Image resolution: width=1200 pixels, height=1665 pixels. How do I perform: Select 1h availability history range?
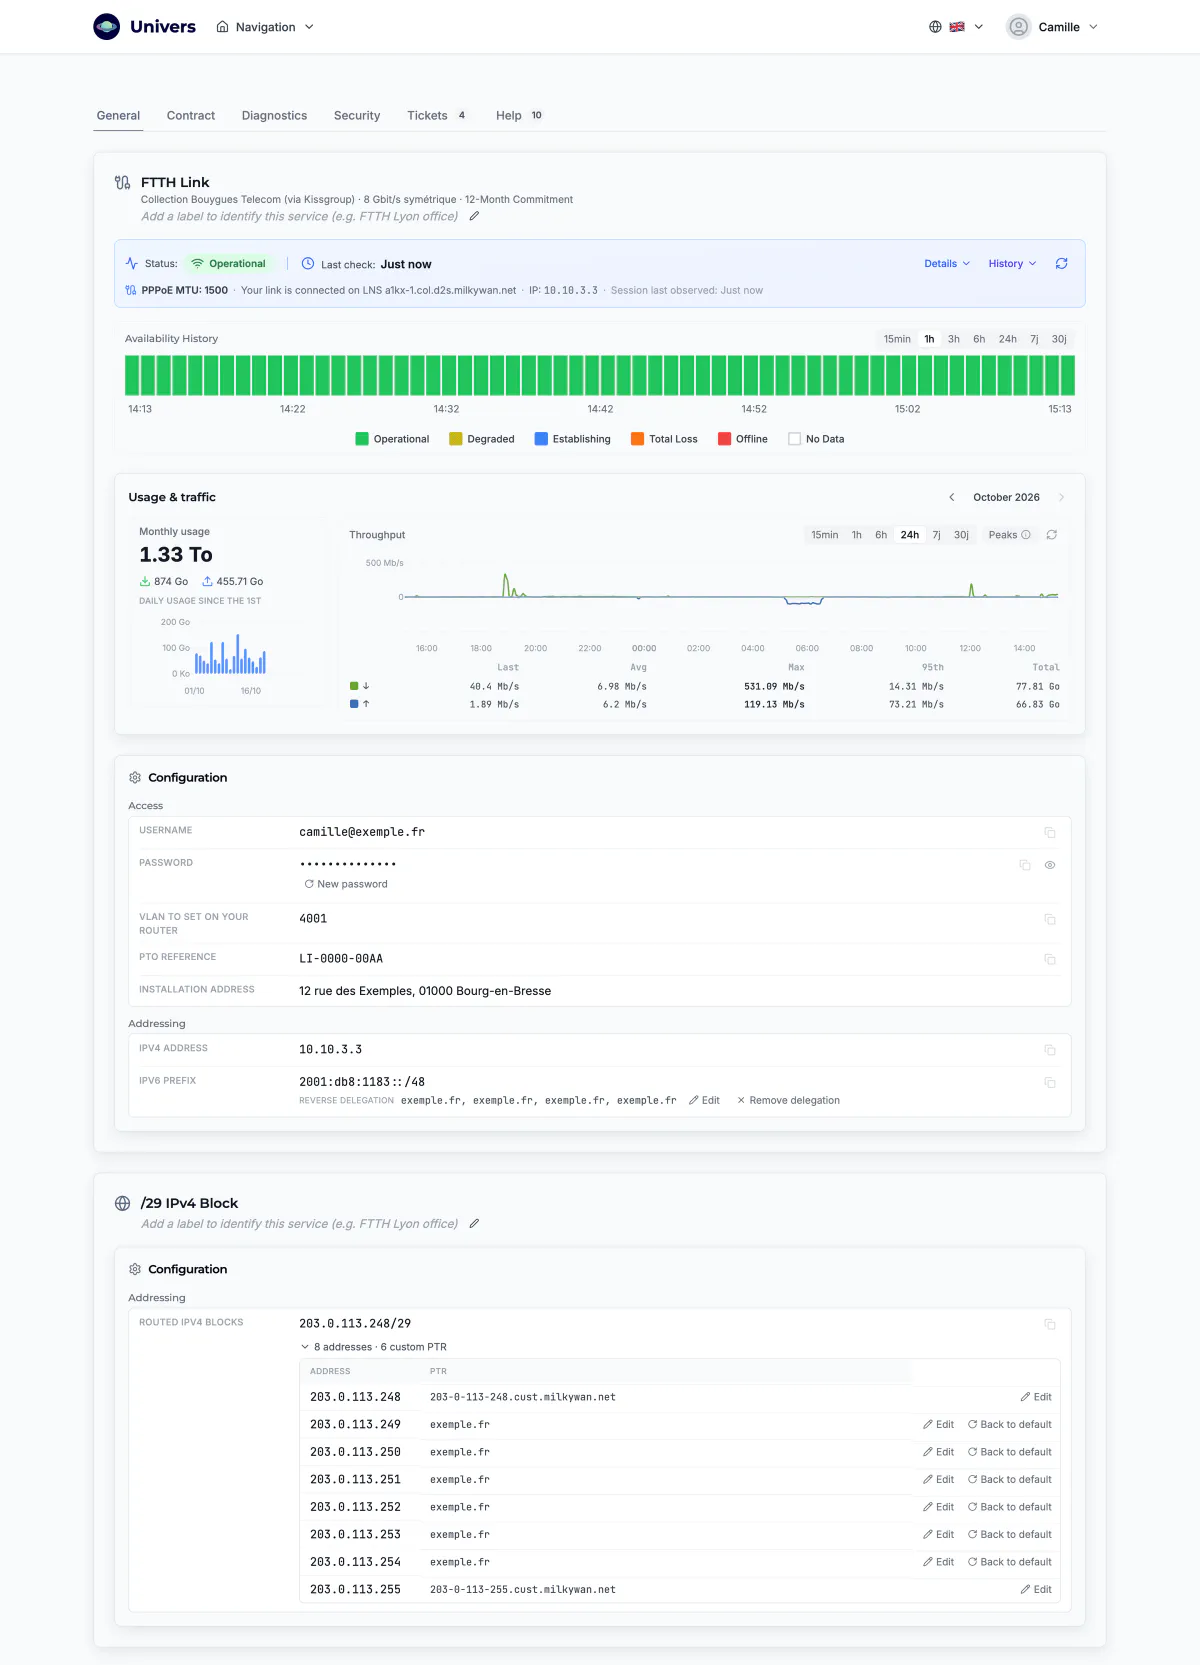pos(929,339)
